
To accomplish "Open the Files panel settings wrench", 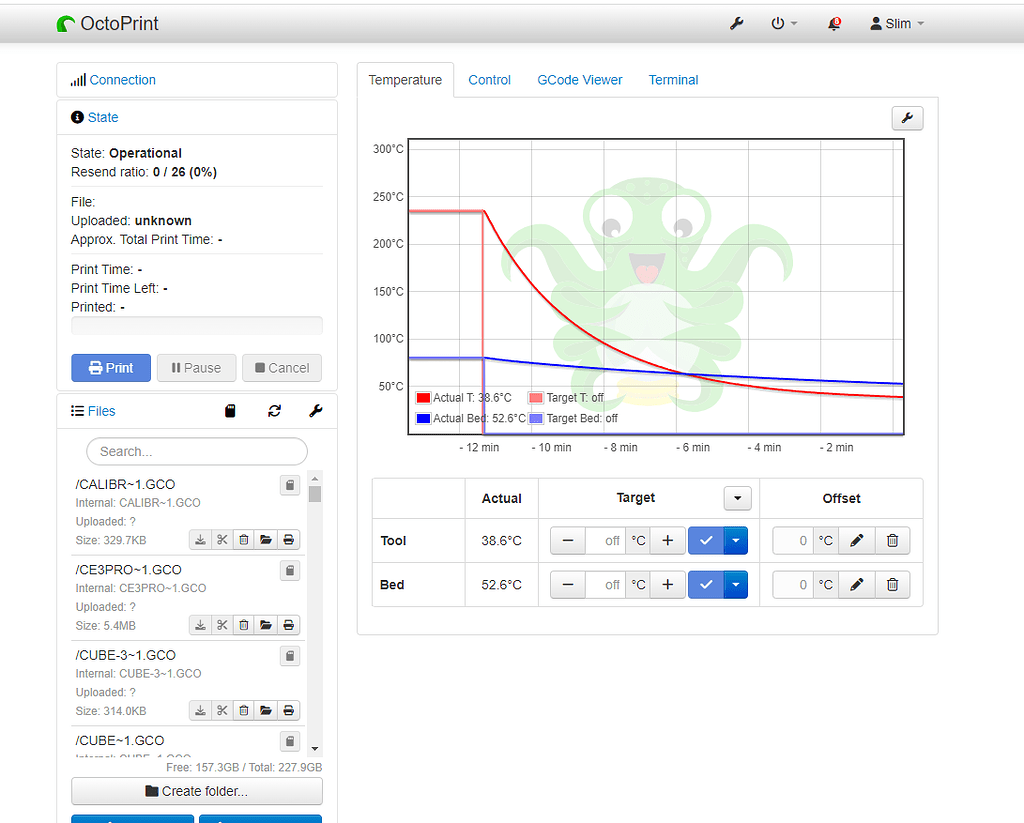I will [317, 410].
